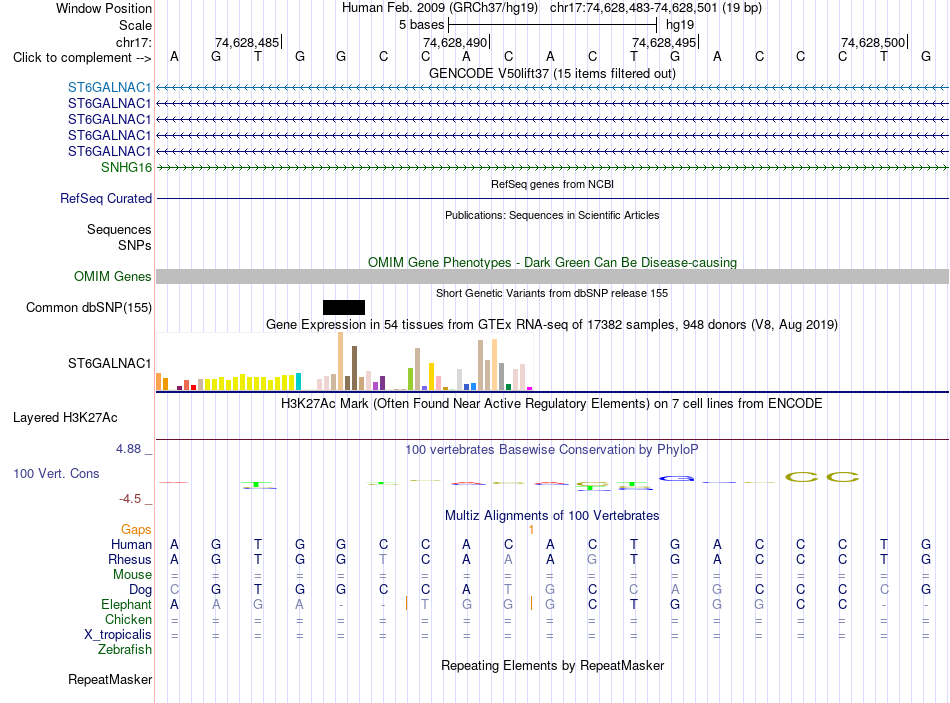Click the OMIM Genes track label

pos(112,276)
